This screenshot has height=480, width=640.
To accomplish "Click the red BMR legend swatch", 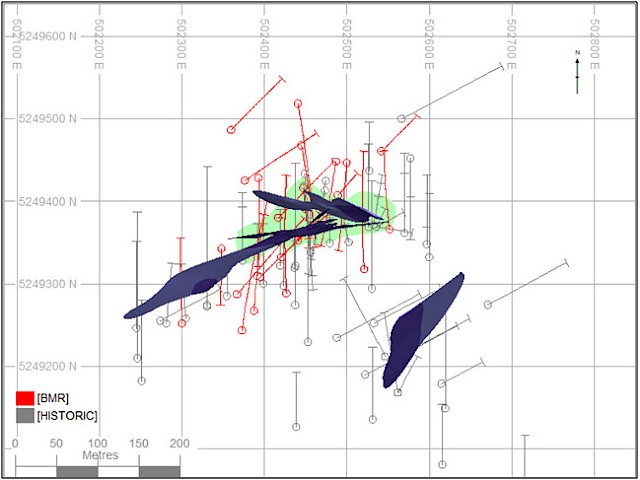I will 26,399.
